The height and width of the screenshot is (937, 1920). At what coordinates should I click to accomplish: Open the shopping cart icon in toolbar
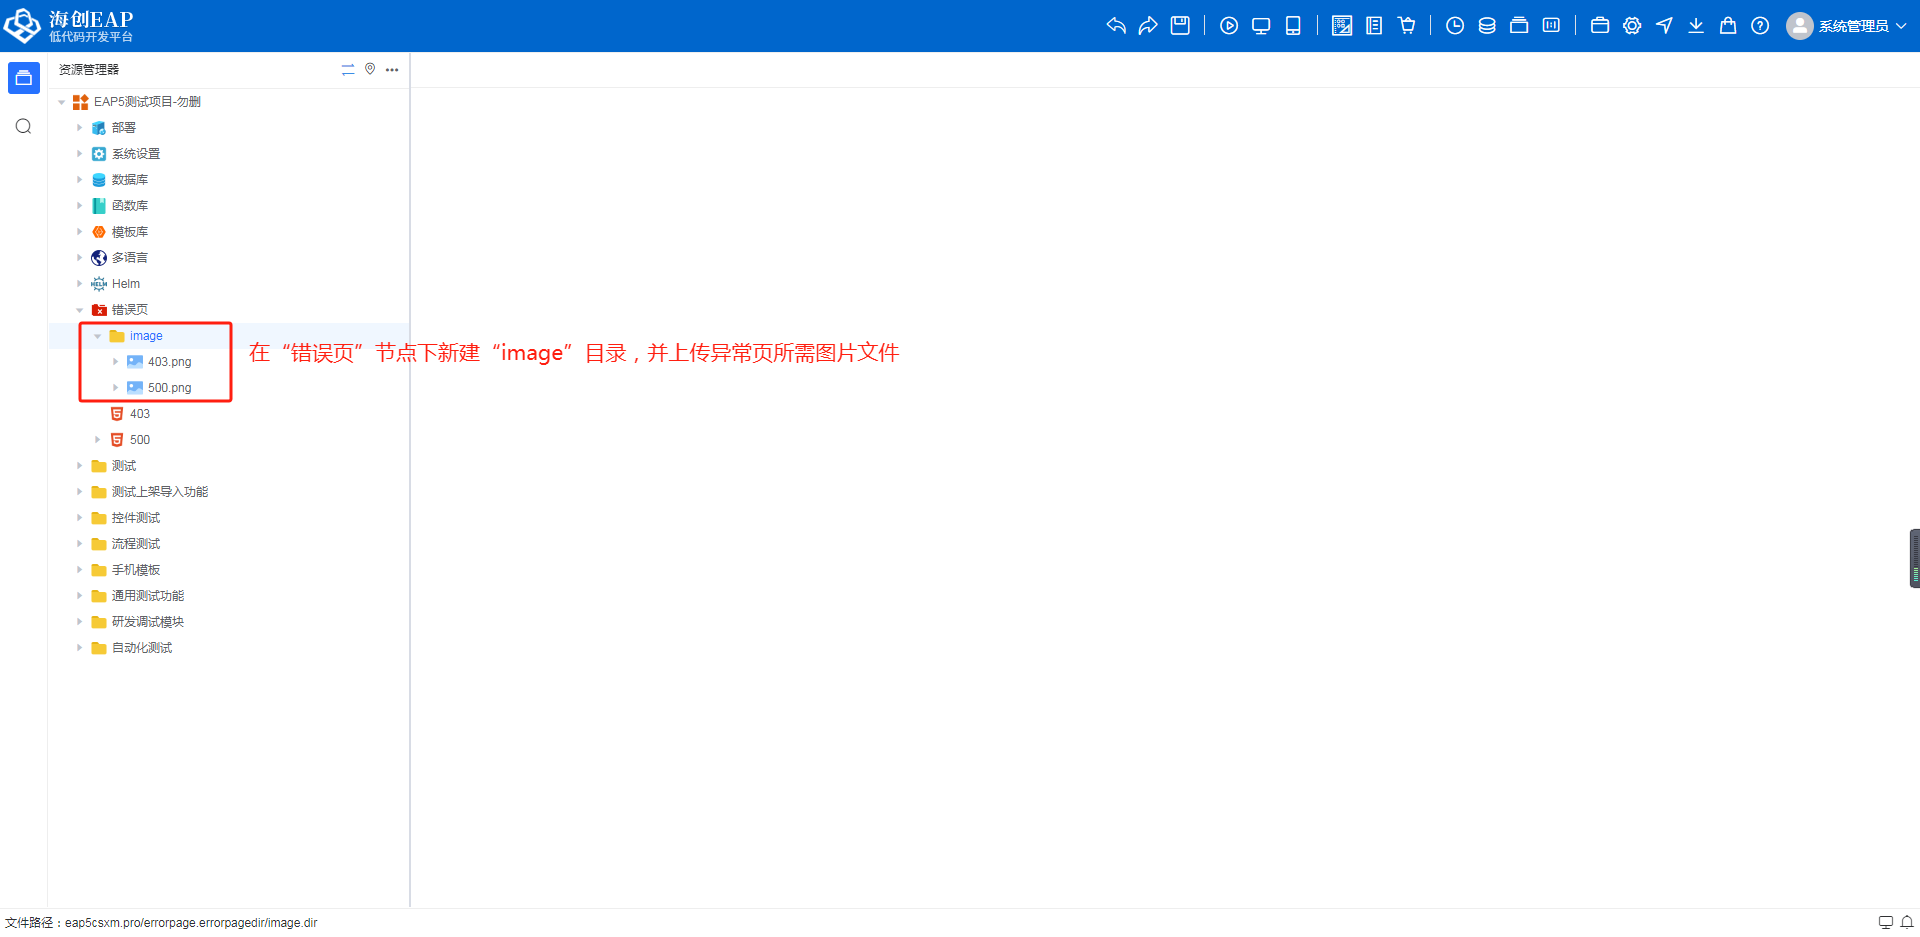coord(1407,26)
